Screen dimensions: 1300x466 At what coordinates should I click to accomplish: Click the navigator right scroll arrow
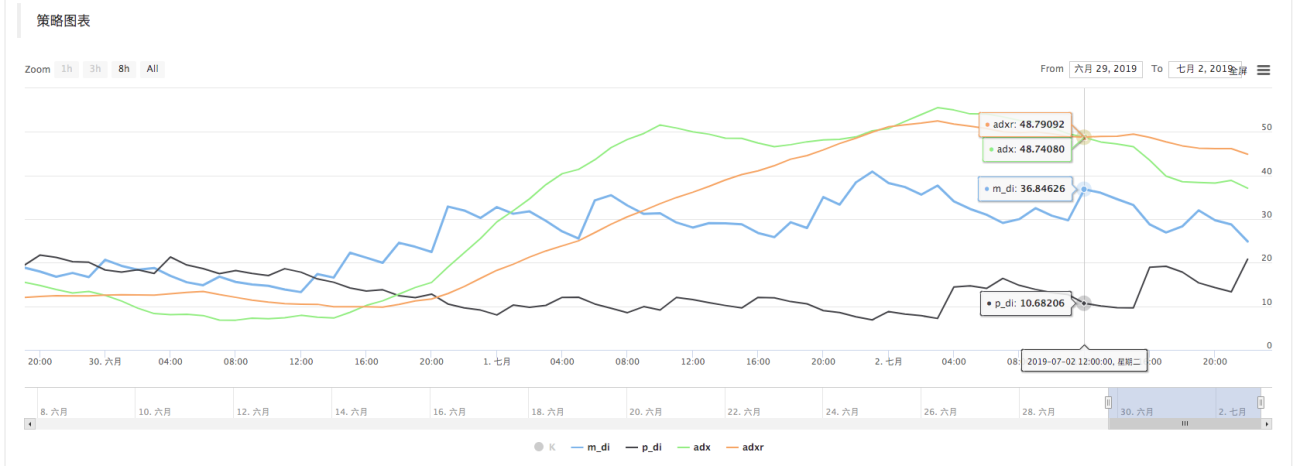[x=1267, y=424]
